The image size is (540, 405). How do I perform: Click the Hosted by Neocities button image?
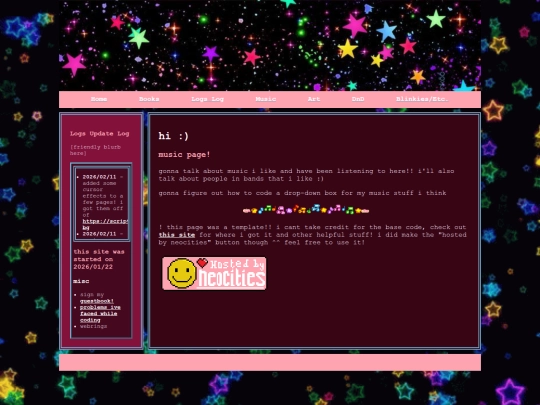[x=214, y=273]
